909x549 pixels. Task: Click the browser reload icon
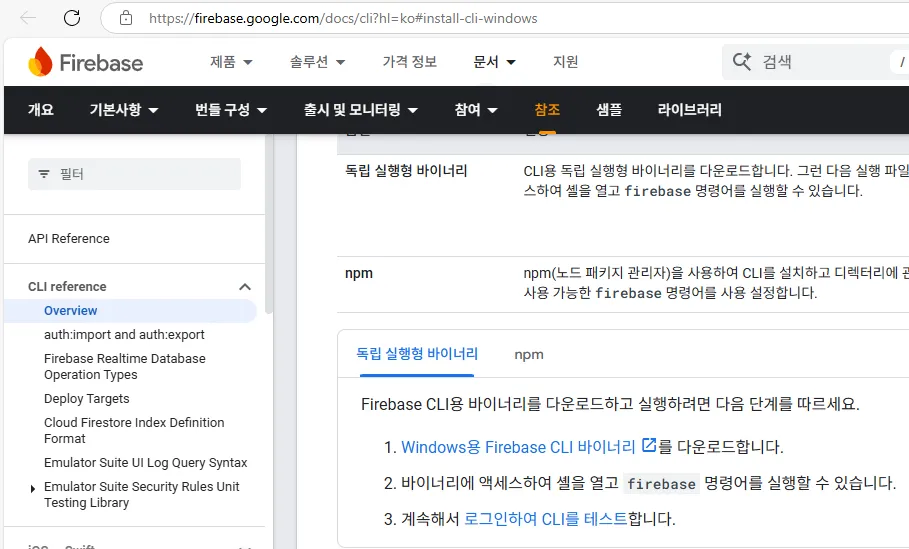click(x=72, y=18)
